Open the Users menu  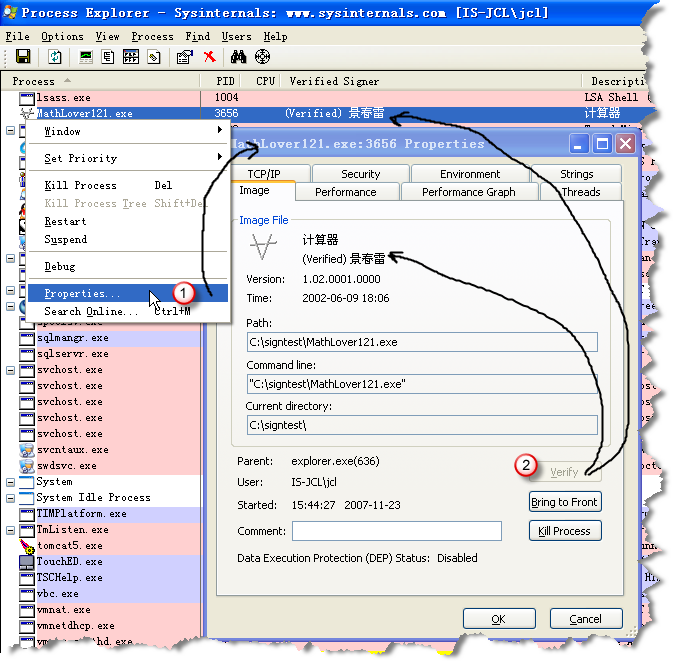(236, 36)
